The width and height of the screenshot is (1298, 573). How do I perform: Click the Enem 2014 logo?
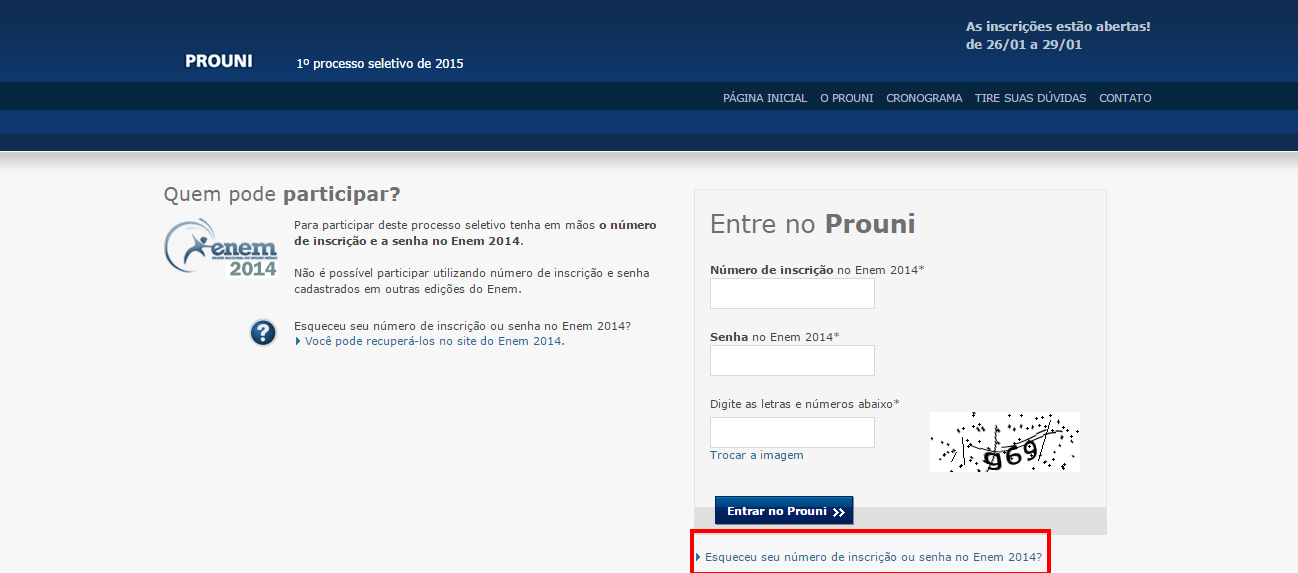(221, 247)
